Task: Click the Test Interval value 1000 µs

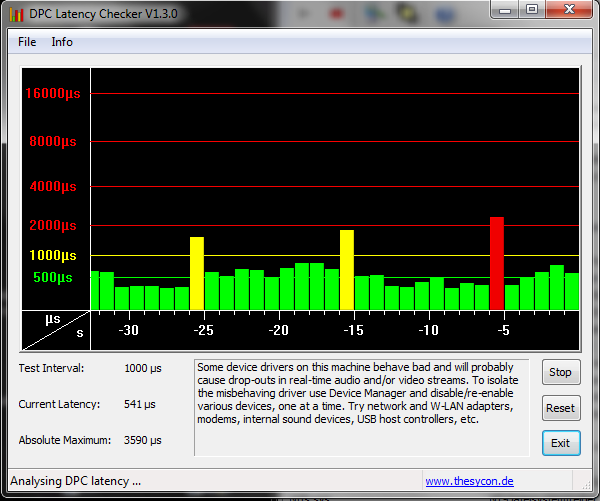Action: point(143,368)
